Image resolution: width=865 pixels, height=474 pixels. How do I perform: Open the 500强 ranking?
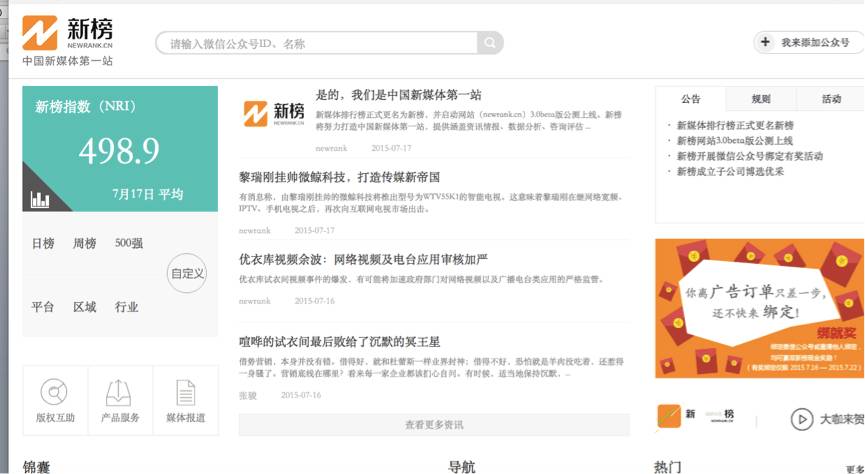[x=129, y=243]
